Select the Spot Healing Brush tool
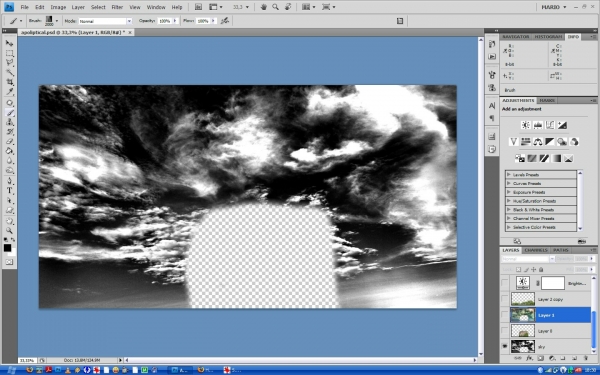This screenshot has width=600, height=375. click(10, 103)
